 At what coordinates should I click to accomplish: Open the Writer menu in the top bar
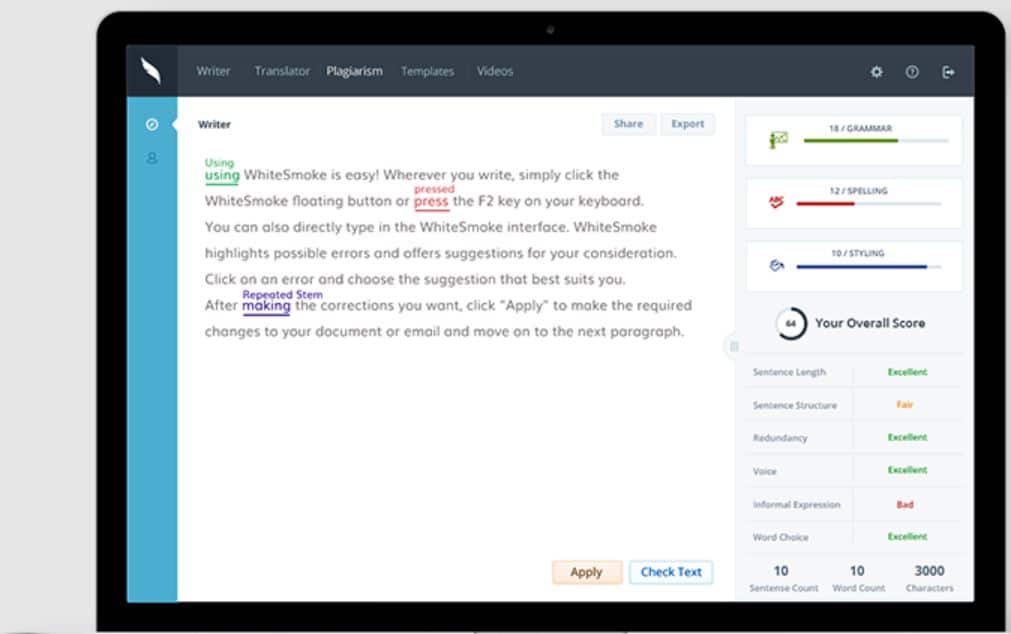(213, 71)
